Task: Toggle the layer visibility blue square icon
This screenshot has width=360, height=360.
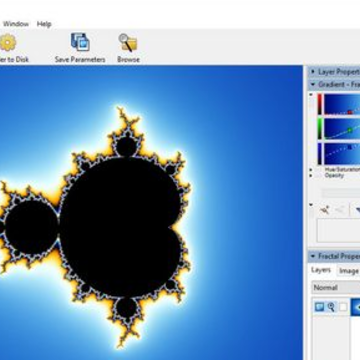Action: 319,307
